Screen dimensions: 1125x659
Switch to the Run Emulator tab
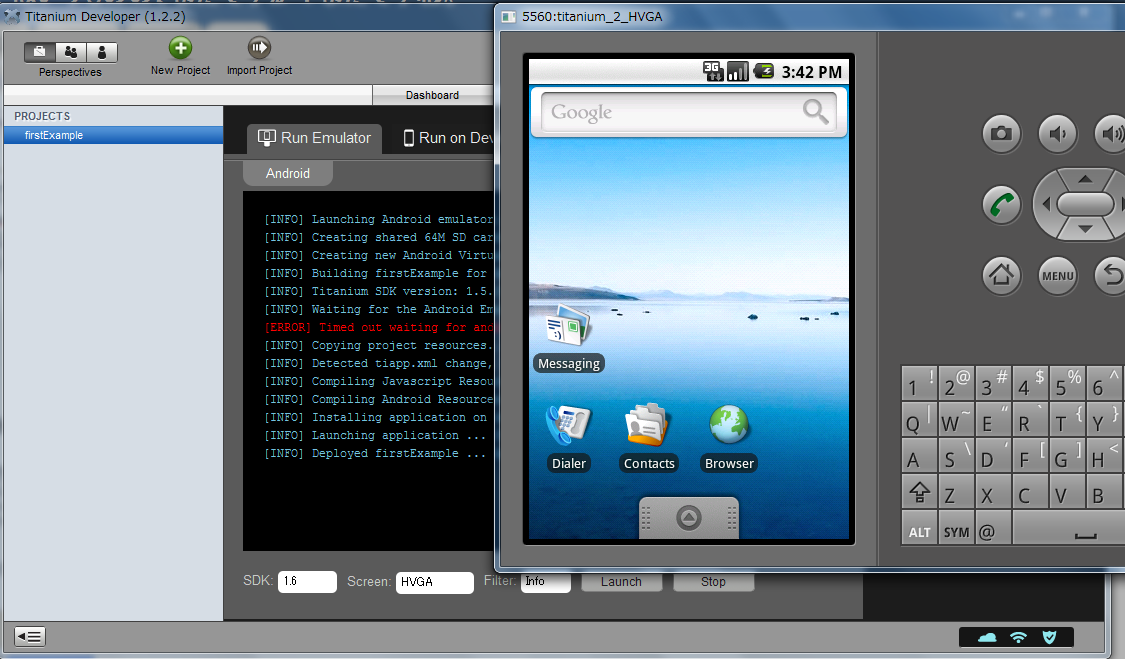(x=314, y=138)
